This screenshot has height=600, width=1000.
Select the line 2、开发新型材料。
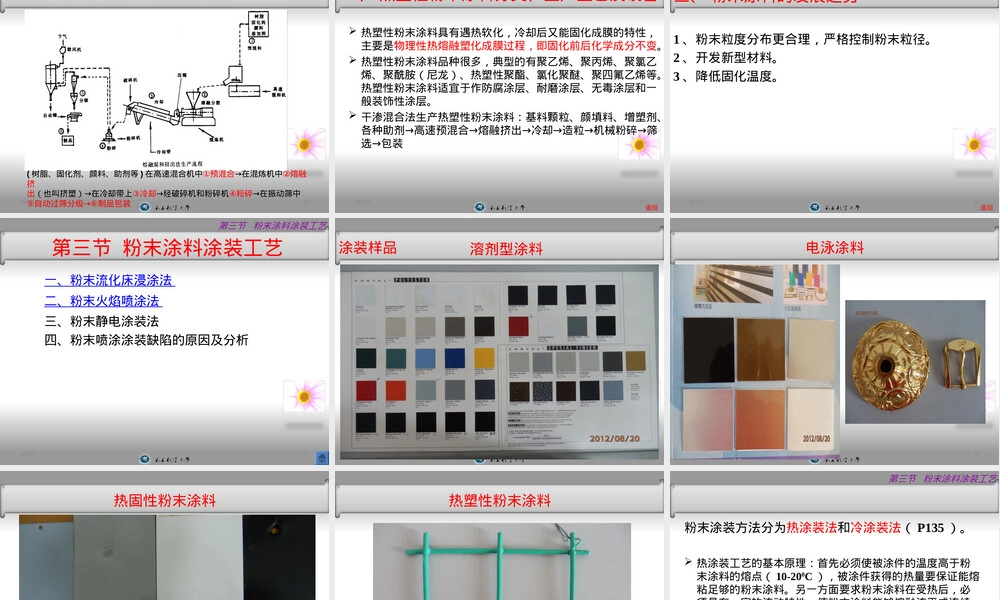click(726, 58)
